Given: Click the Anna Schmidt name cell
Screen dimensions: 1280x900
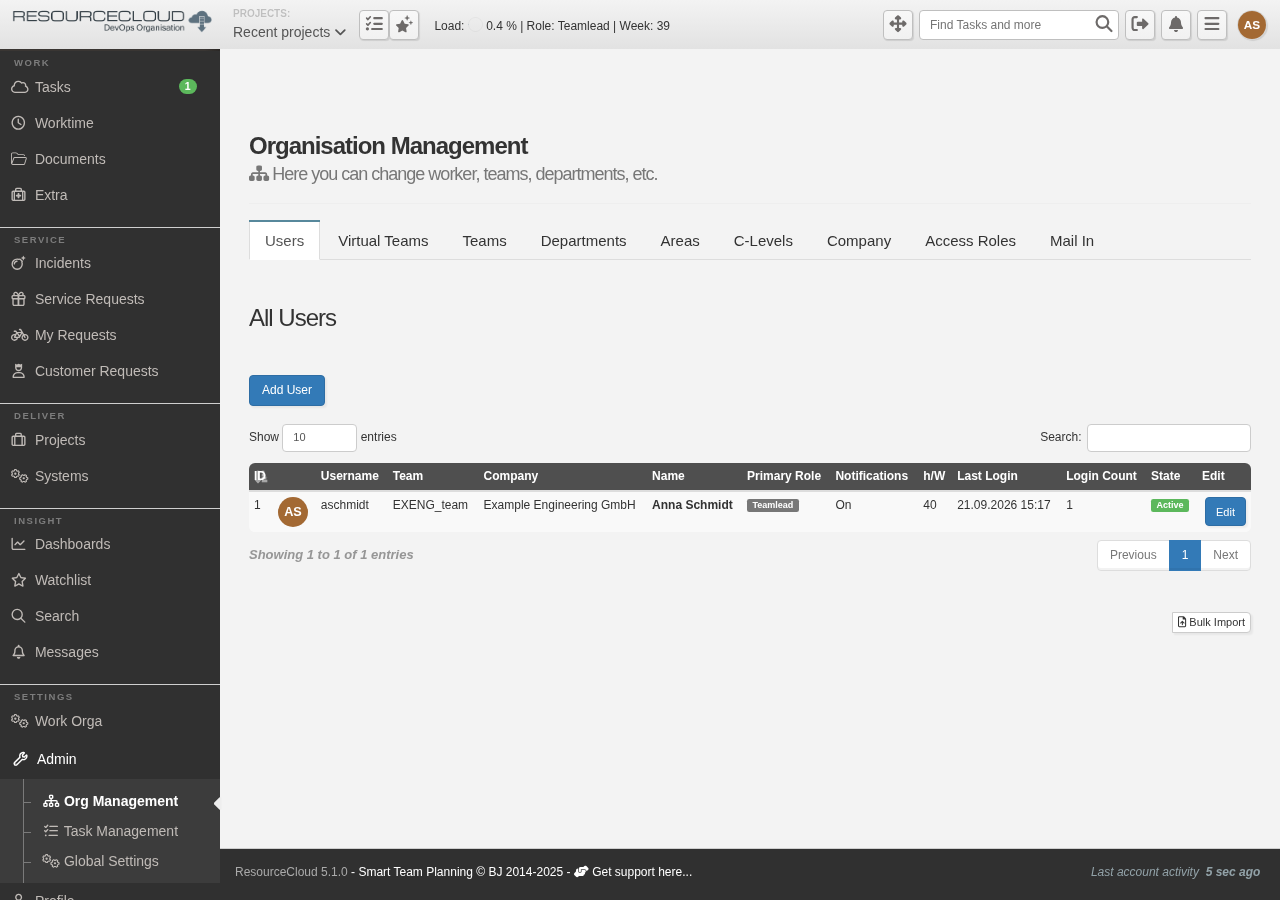Looking at the screenshot, I should click(692, 505).
